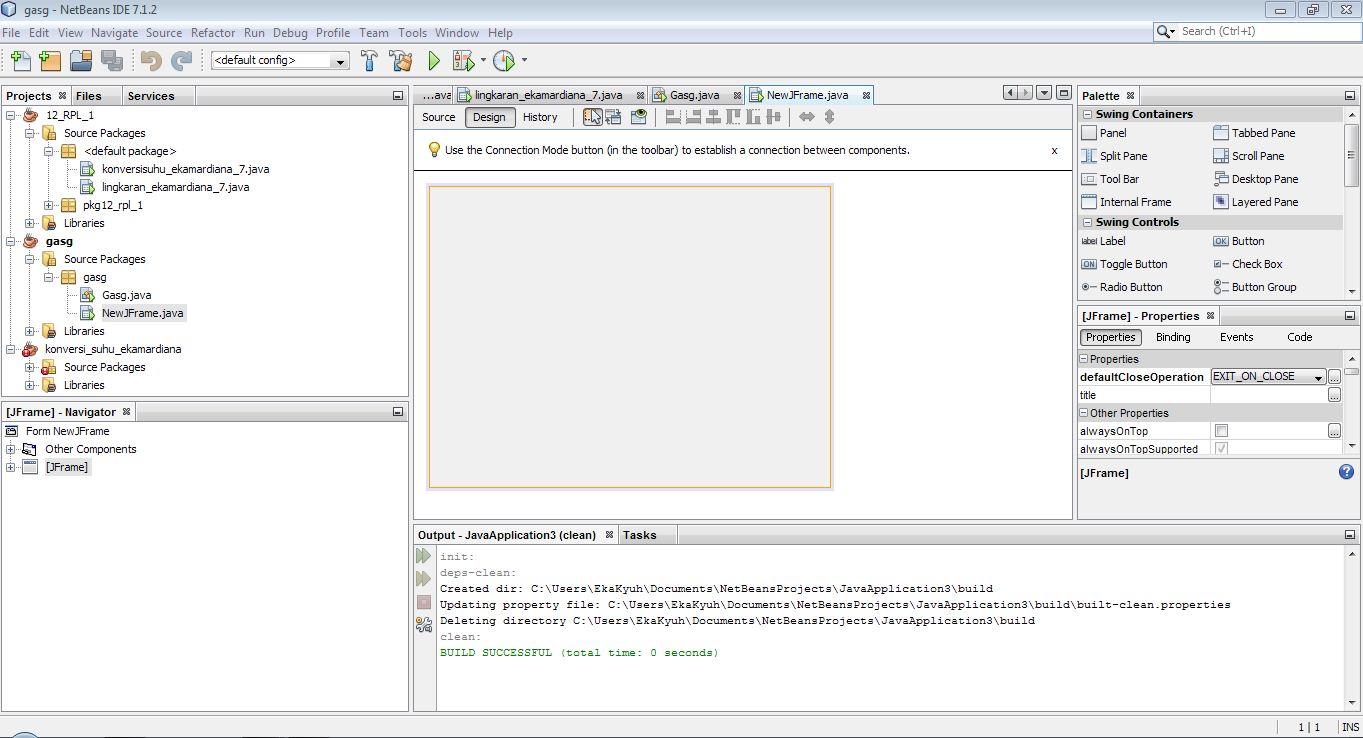Pick the Tabbed Pane palette component

1254,133
